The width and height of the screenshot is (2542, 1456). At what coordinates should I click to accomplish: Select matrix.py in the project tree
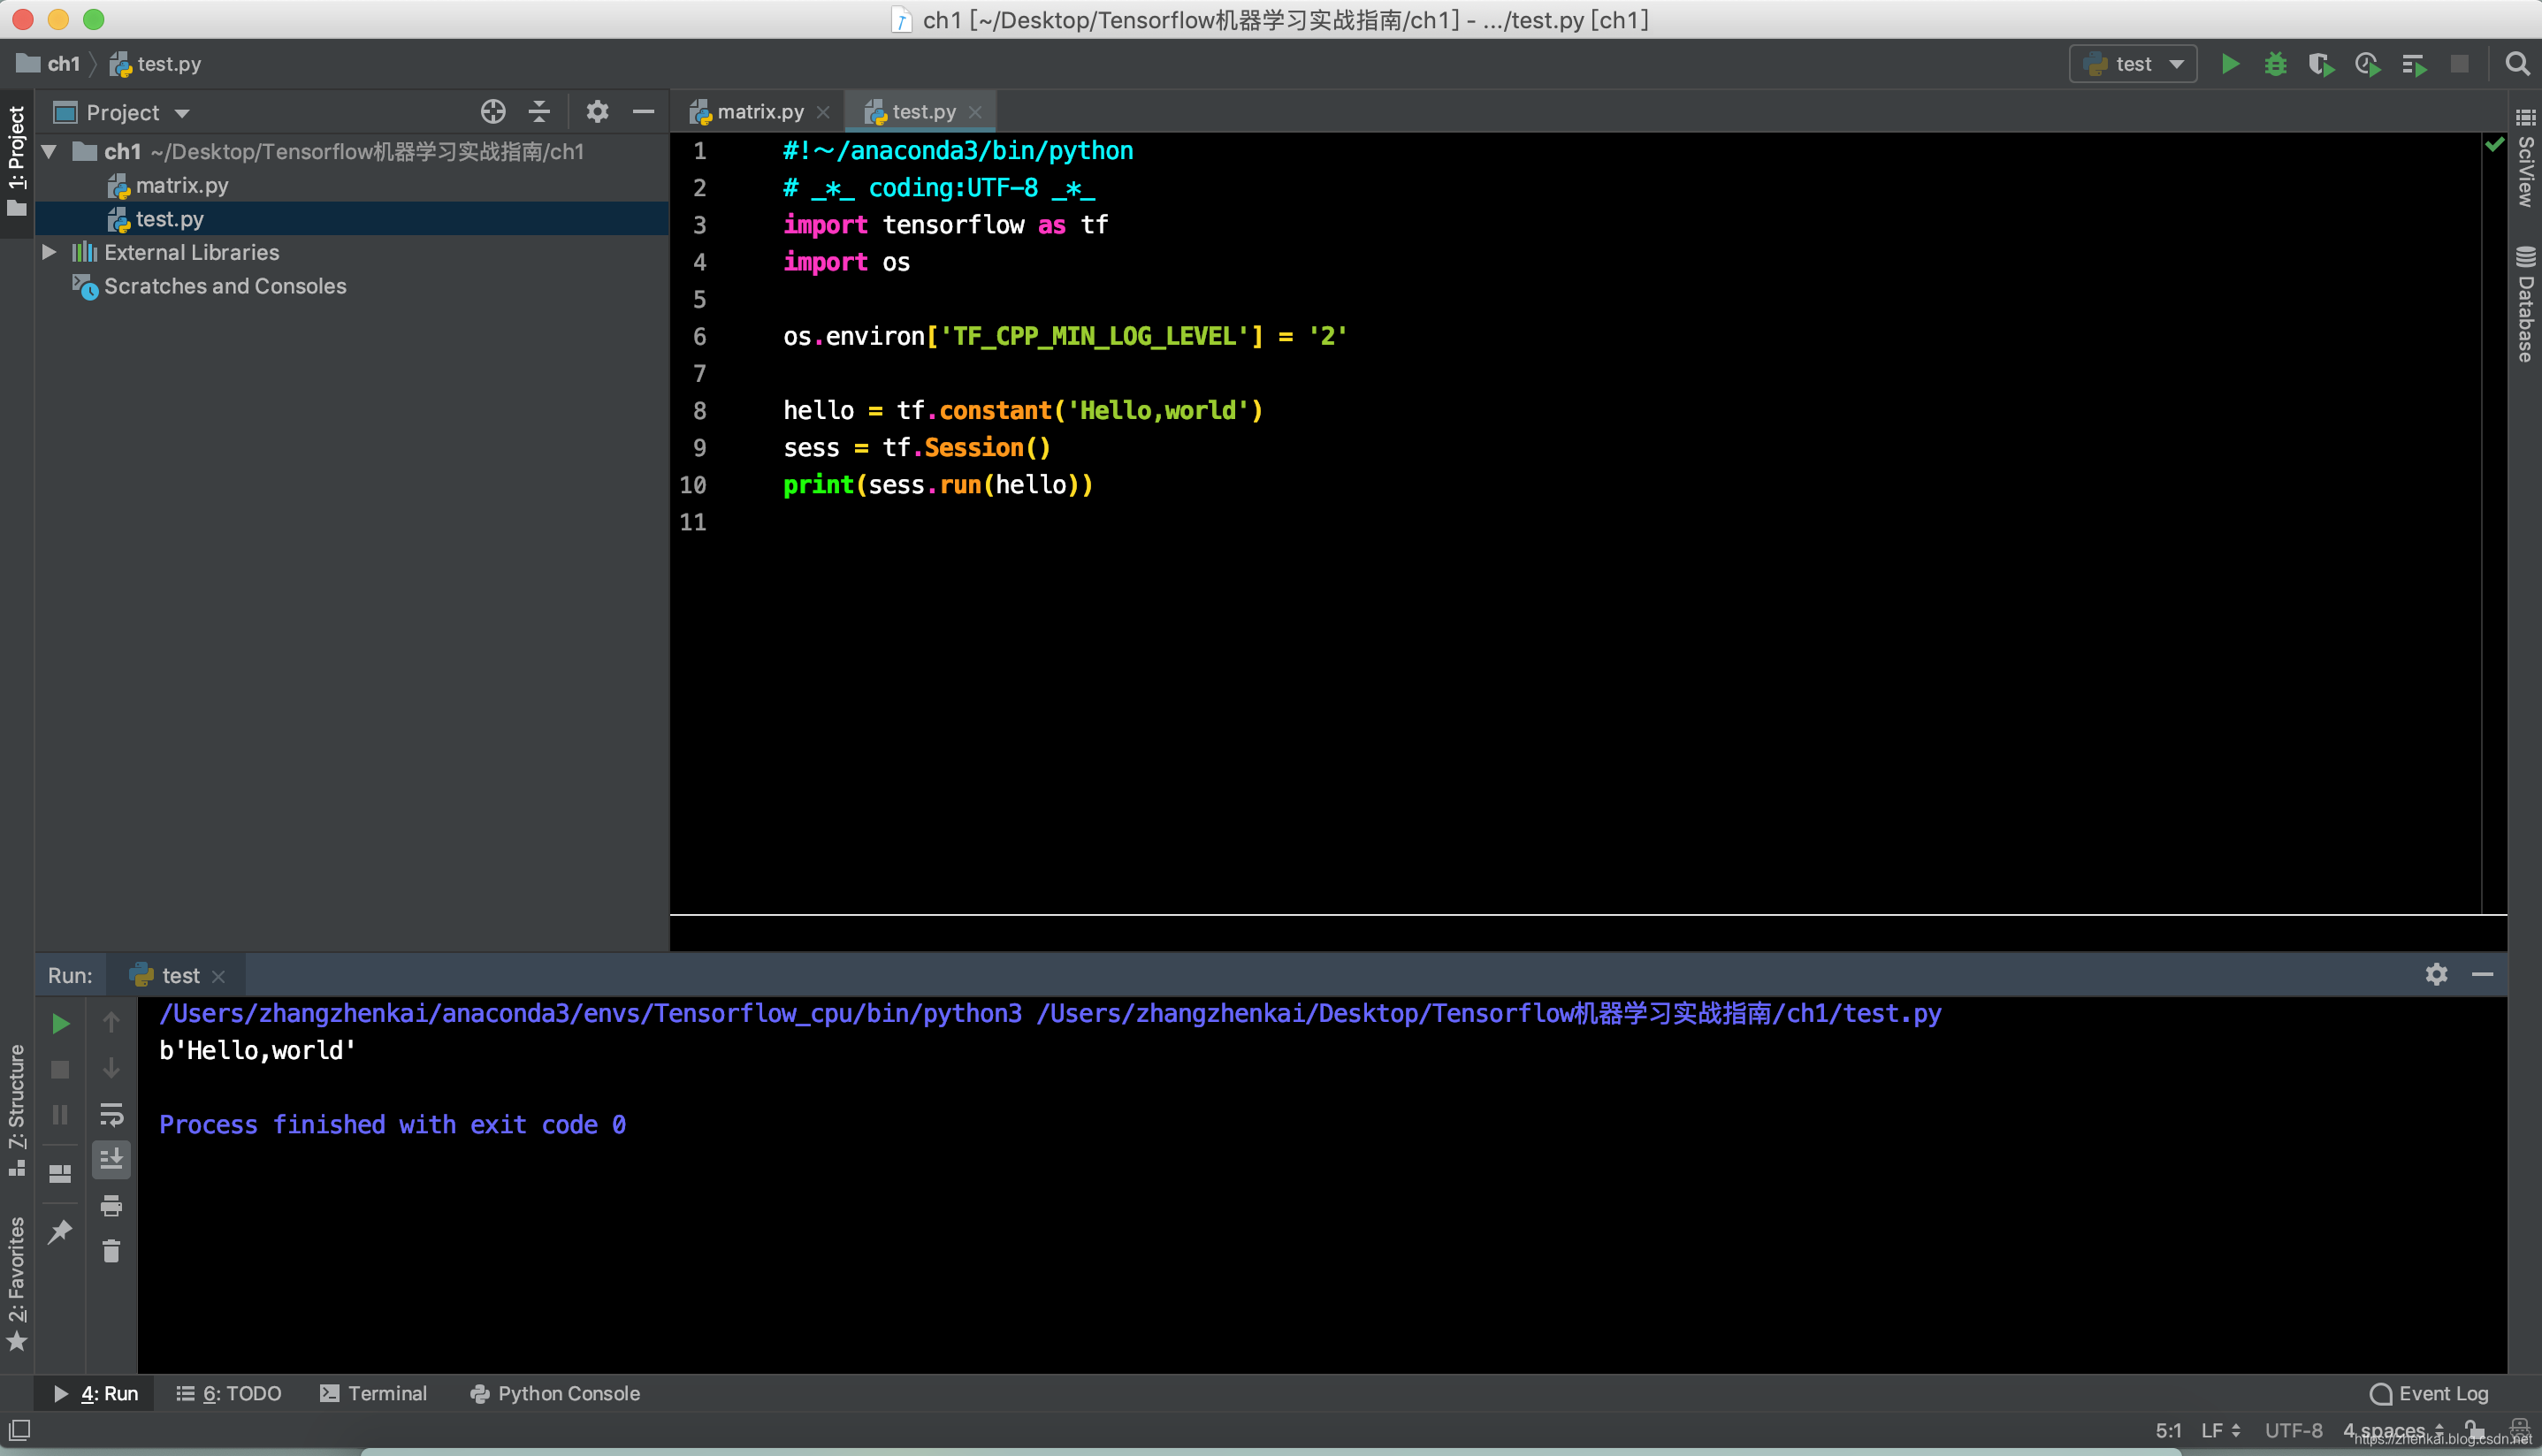[x=181, y=186]
